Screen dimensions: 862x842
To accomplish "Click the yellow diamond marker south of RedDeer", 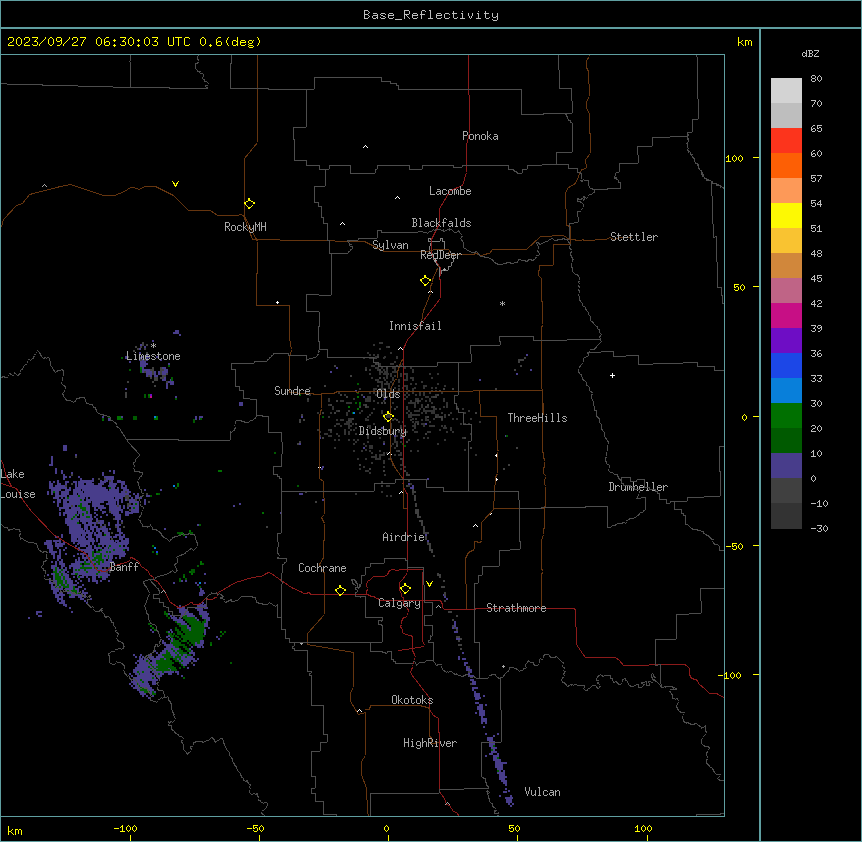I will [x=426, y=281].
